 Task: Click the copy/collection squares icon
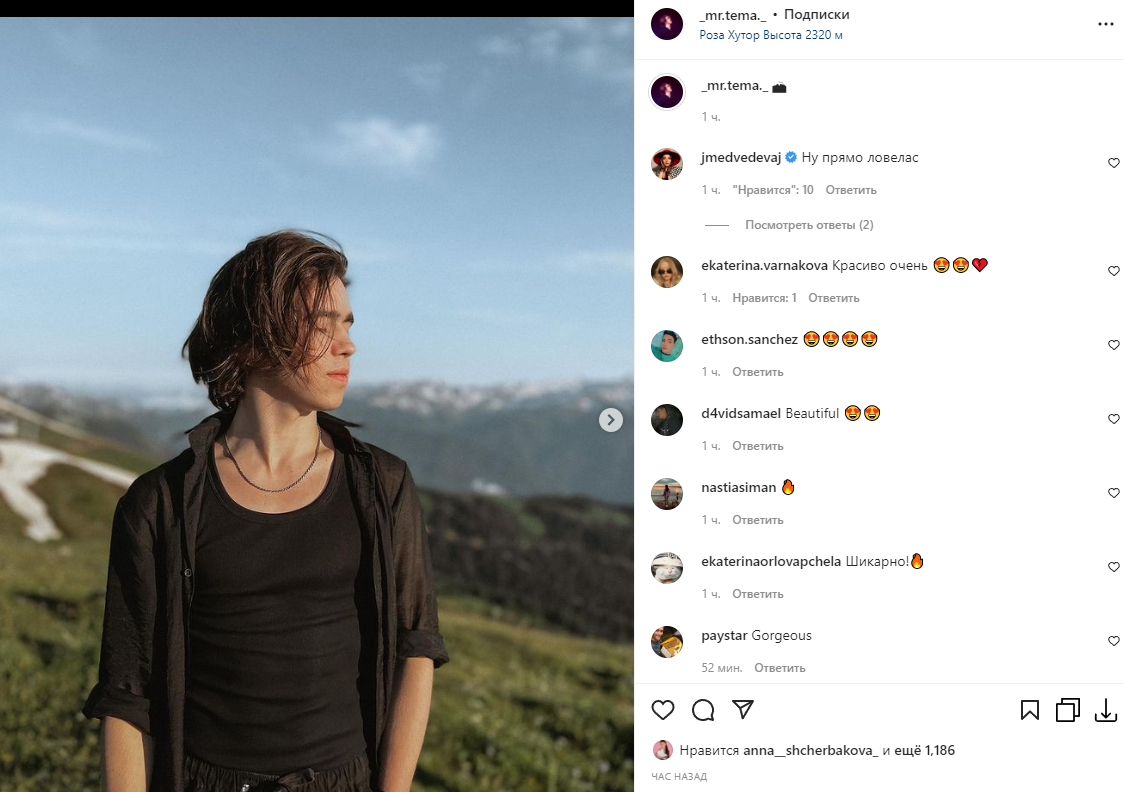tap(1067, 710)
